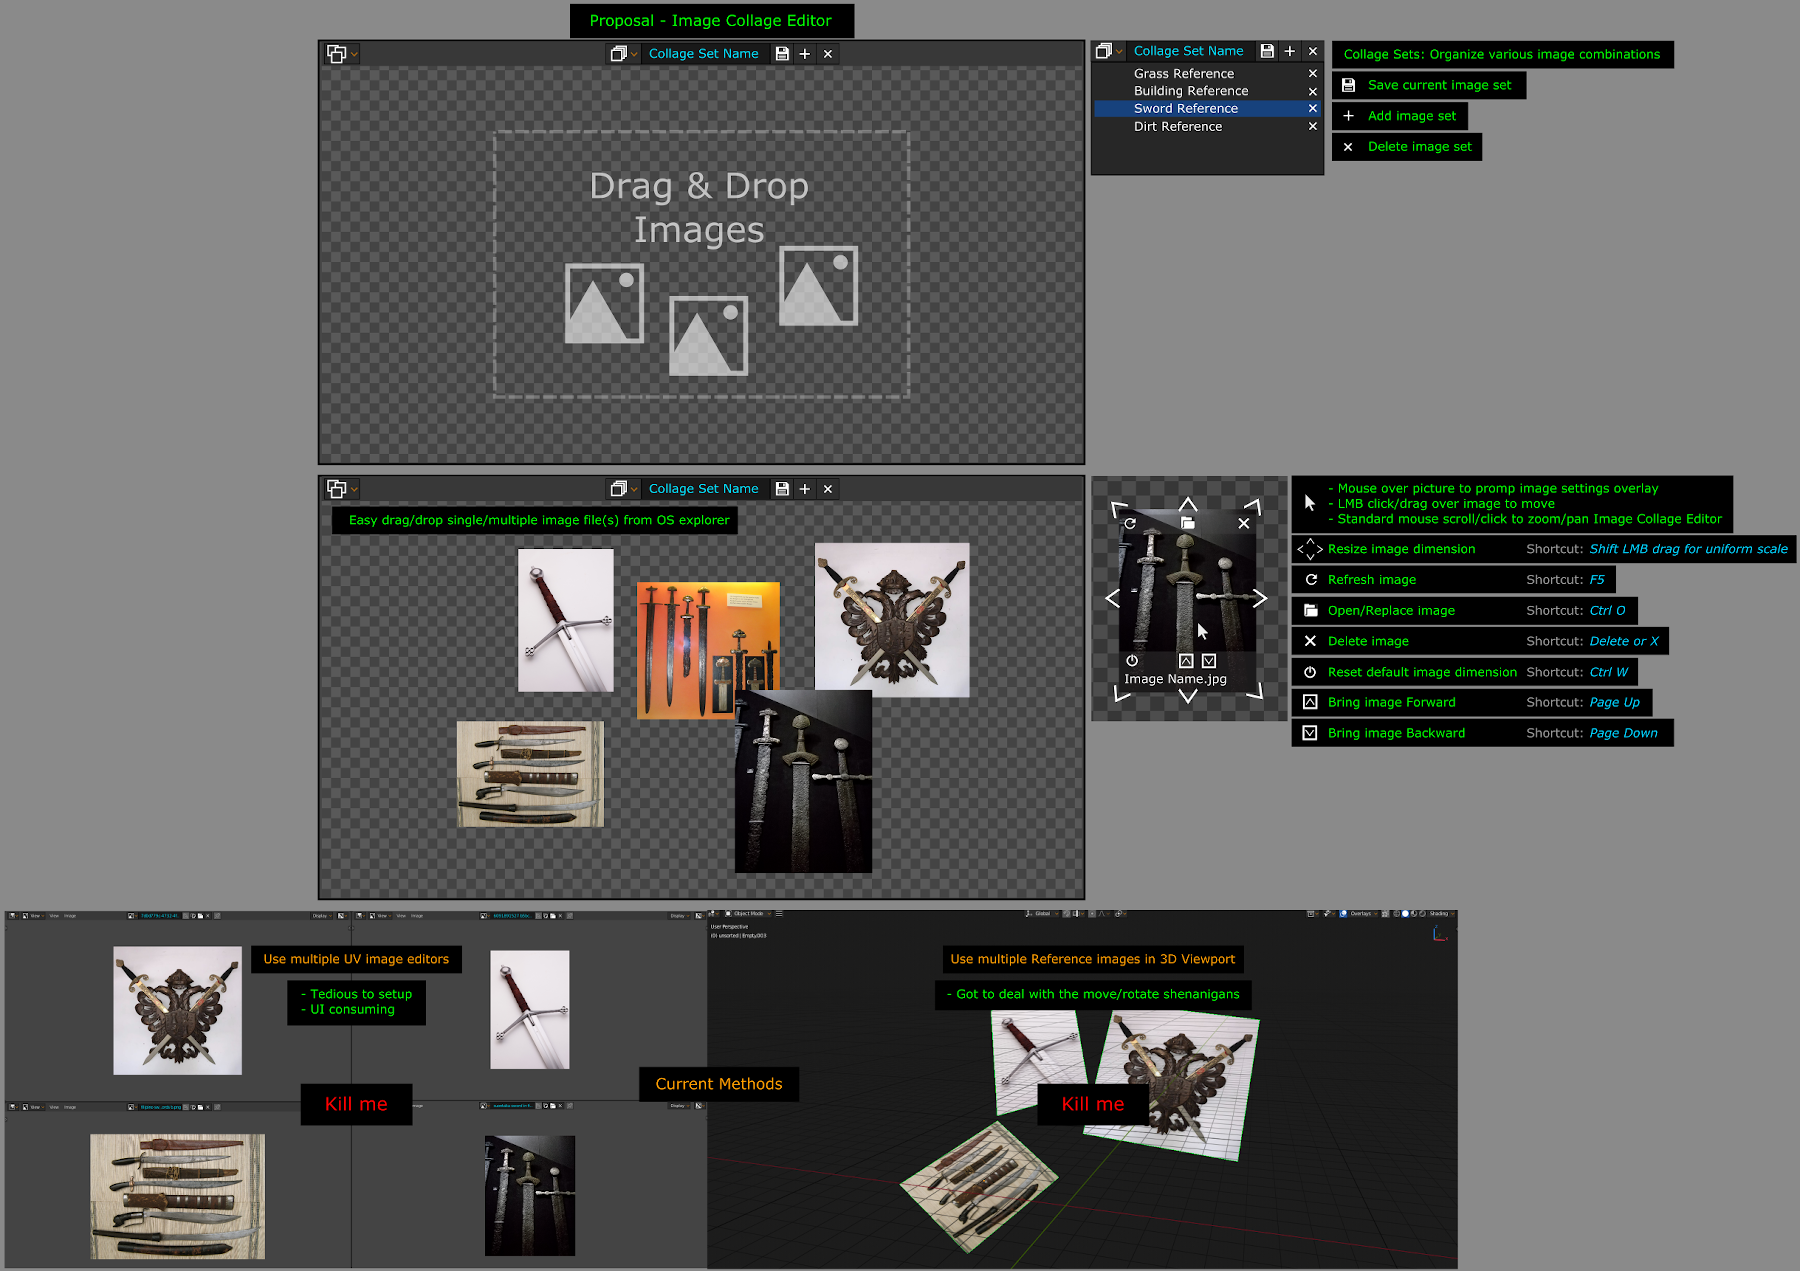Click the editor type icon in the empty collage editor
Image resolution: width=1800 pixels, height=1271 pixels.
[x=337, y=54]
